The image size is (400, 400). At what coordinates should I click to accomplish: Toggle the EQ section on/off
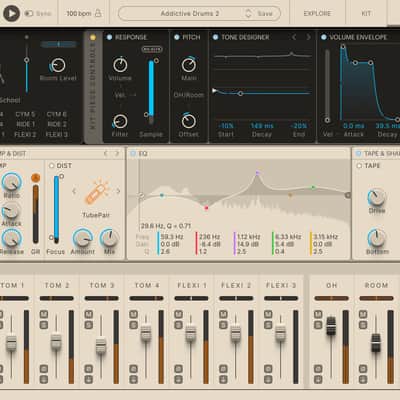click(133, 153)
